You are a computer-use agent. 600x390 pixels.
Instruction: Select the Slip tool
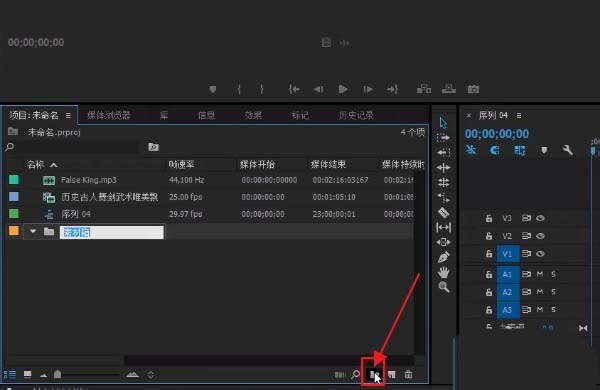point(443,227)
